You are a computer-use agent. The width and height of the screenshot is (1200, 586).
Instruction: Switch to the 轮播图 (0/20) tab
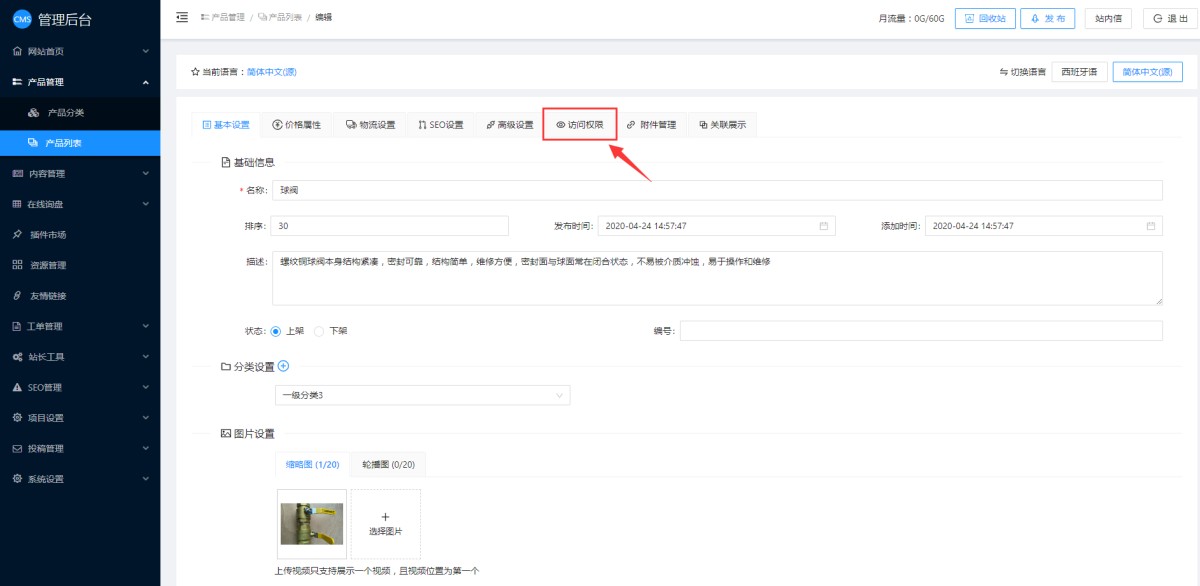tap(388, 465)
